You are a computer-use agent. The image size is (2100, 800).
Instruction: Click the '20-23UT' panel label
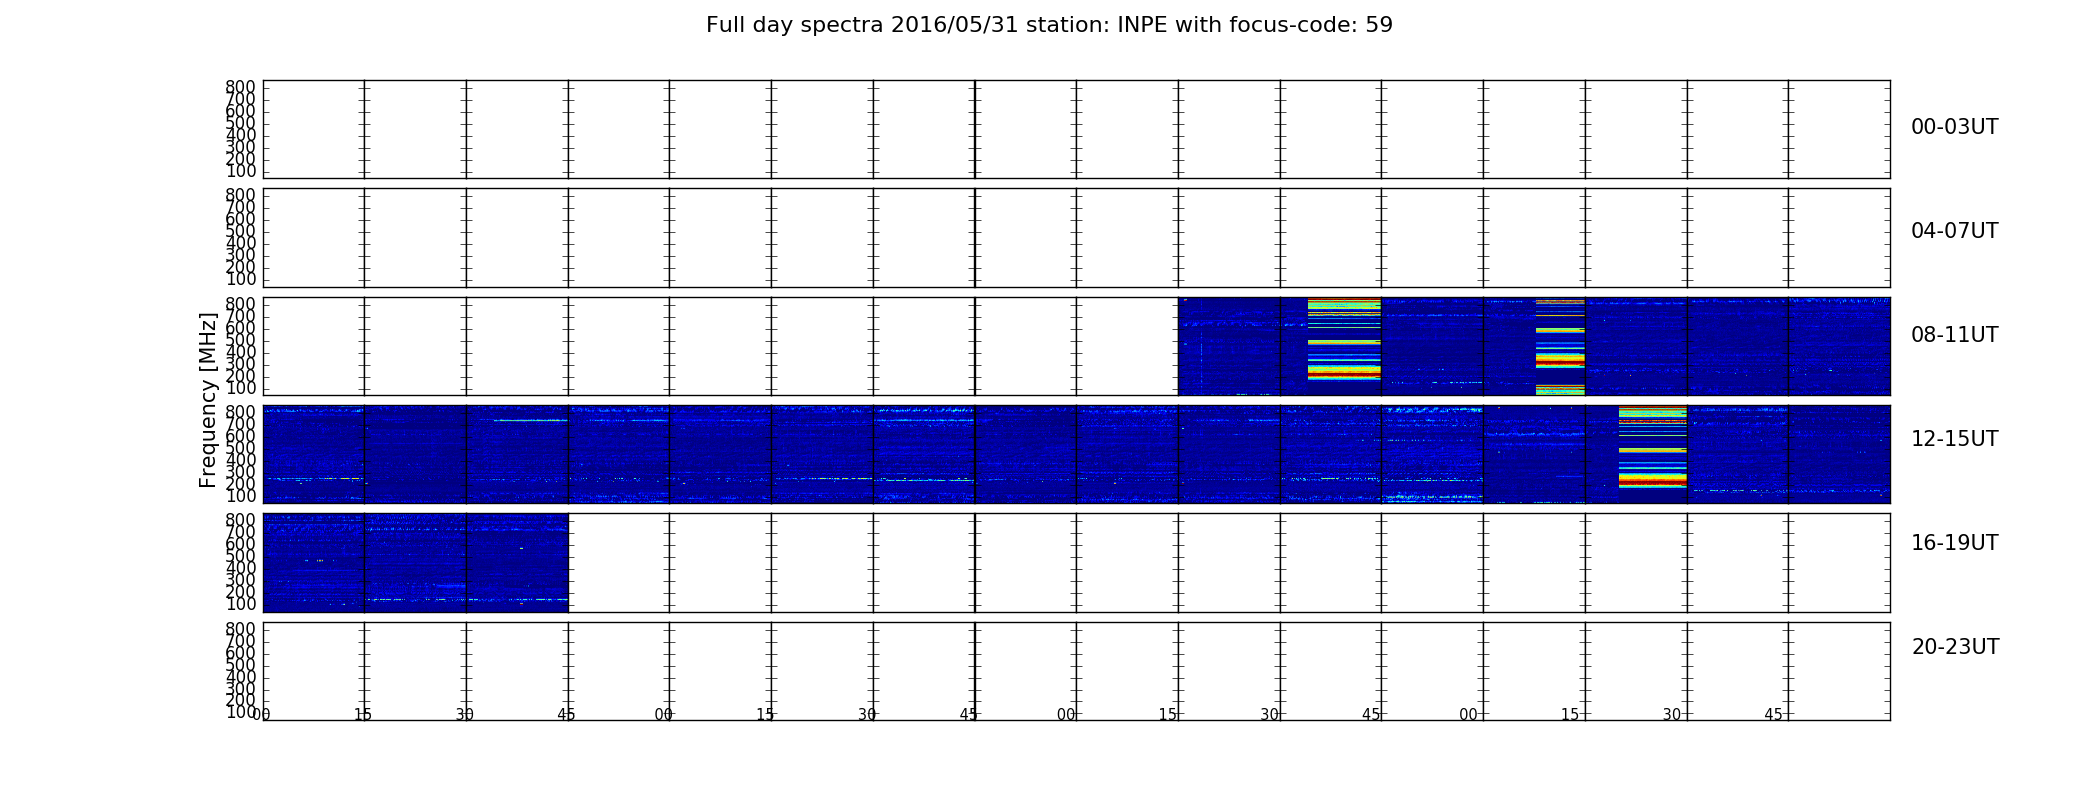point(1955,647)
